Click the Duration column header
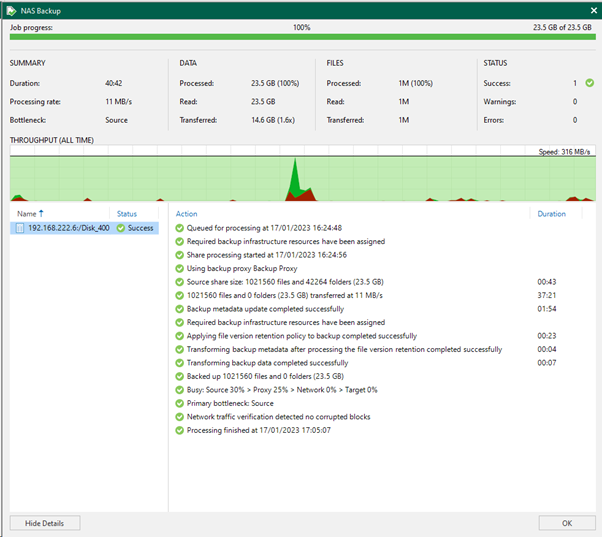Viewport: 602px width, 537px height. [x=551, y=214]
